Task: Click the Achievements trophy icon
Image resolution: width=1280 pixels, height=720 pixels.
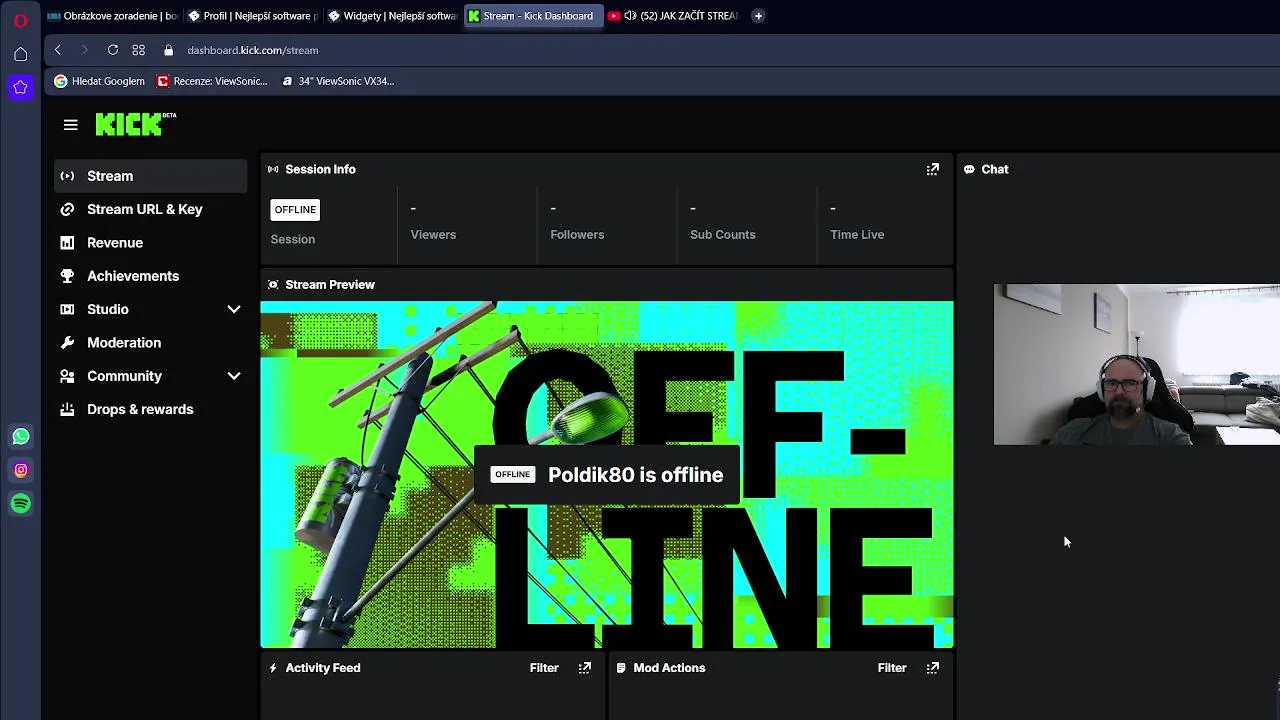Action: [67, 276]
